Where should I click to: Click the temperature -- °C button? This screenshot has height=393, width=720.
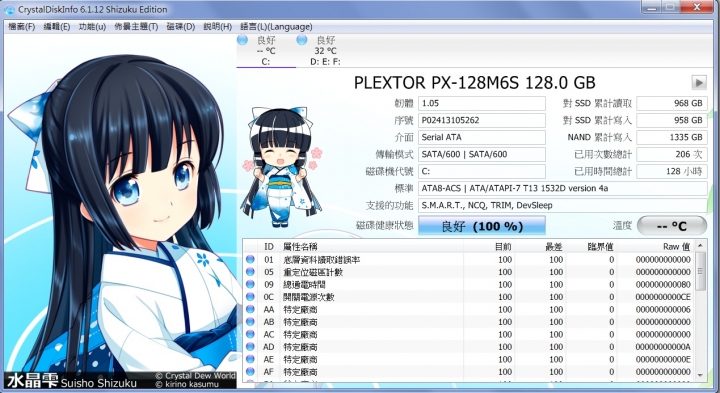pyautogui.click(x=671, y=226)
